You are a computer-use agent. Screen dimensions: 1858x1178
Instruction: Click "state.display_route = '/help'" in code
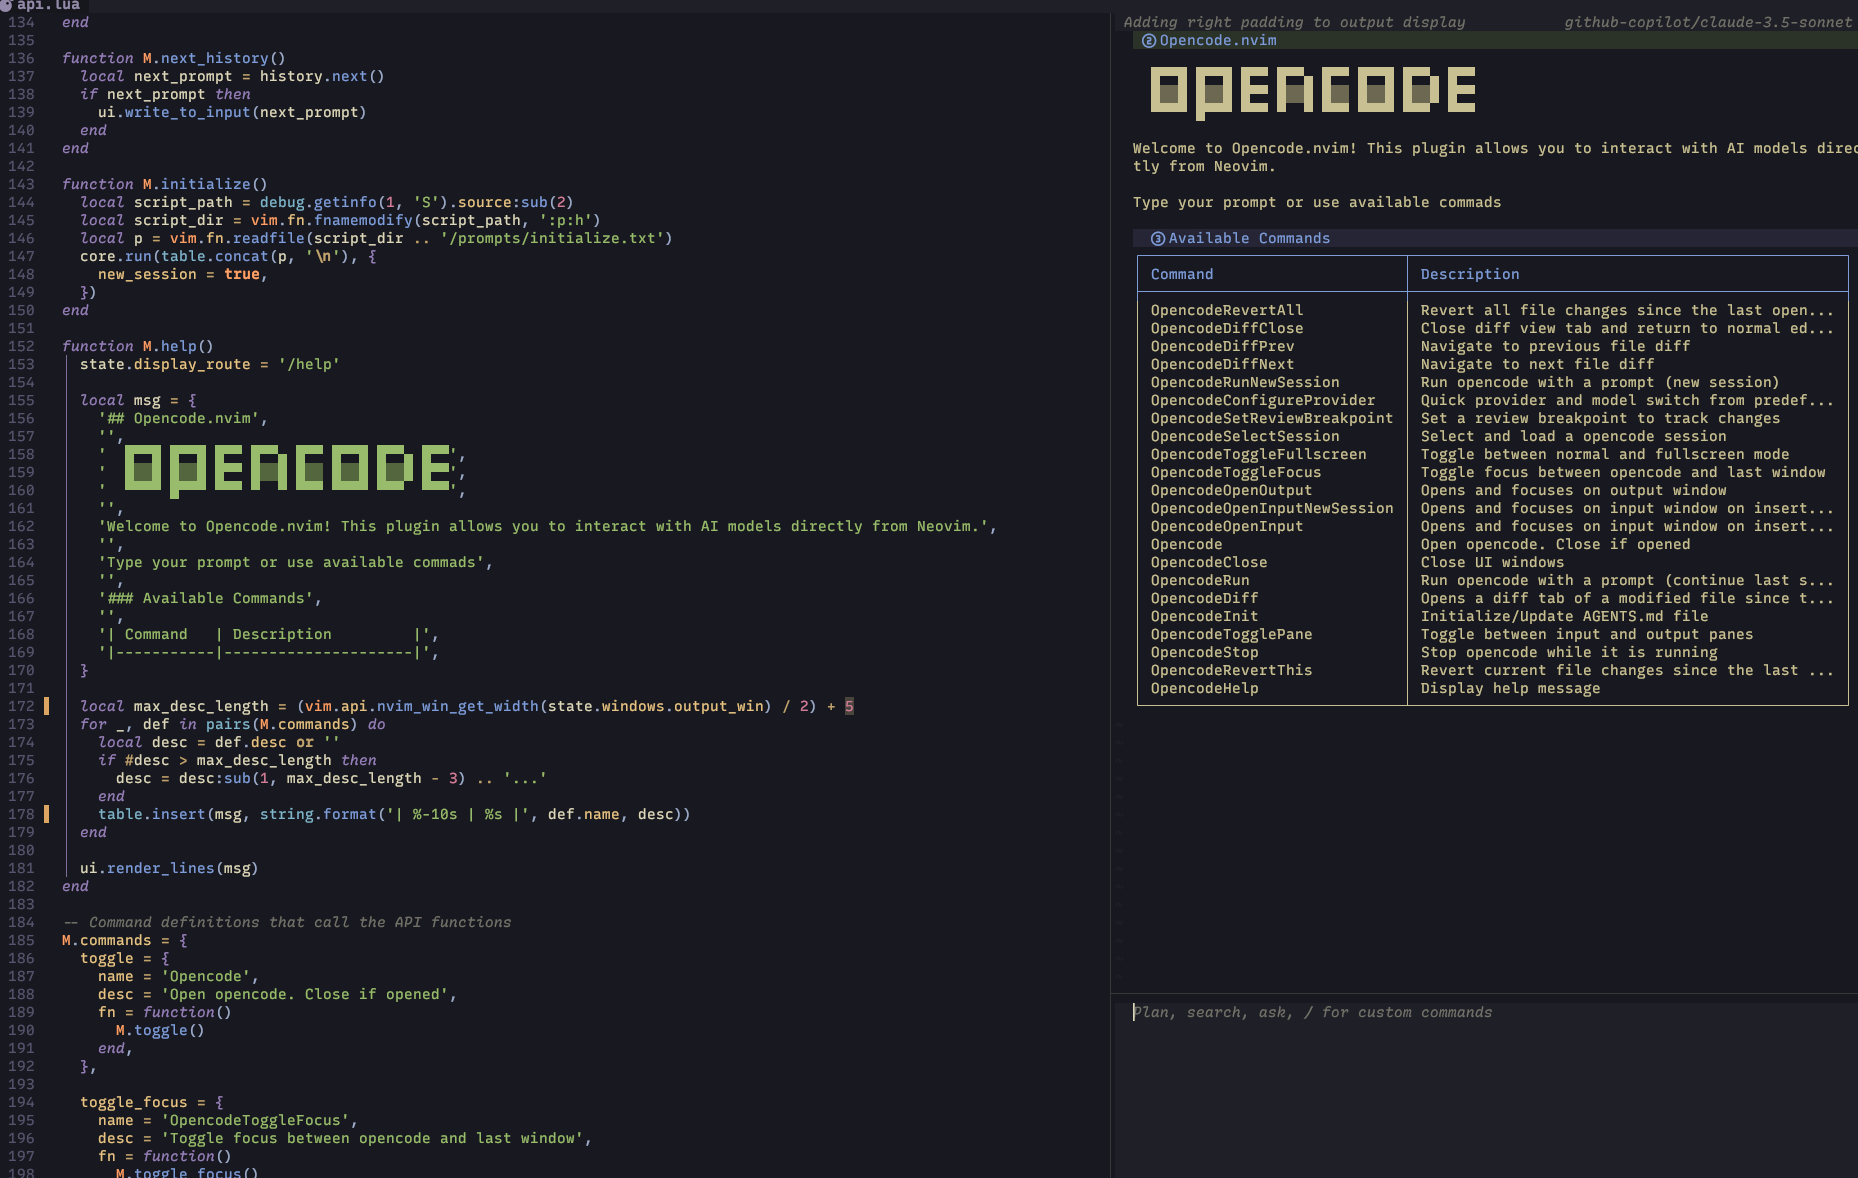(210, 364)
